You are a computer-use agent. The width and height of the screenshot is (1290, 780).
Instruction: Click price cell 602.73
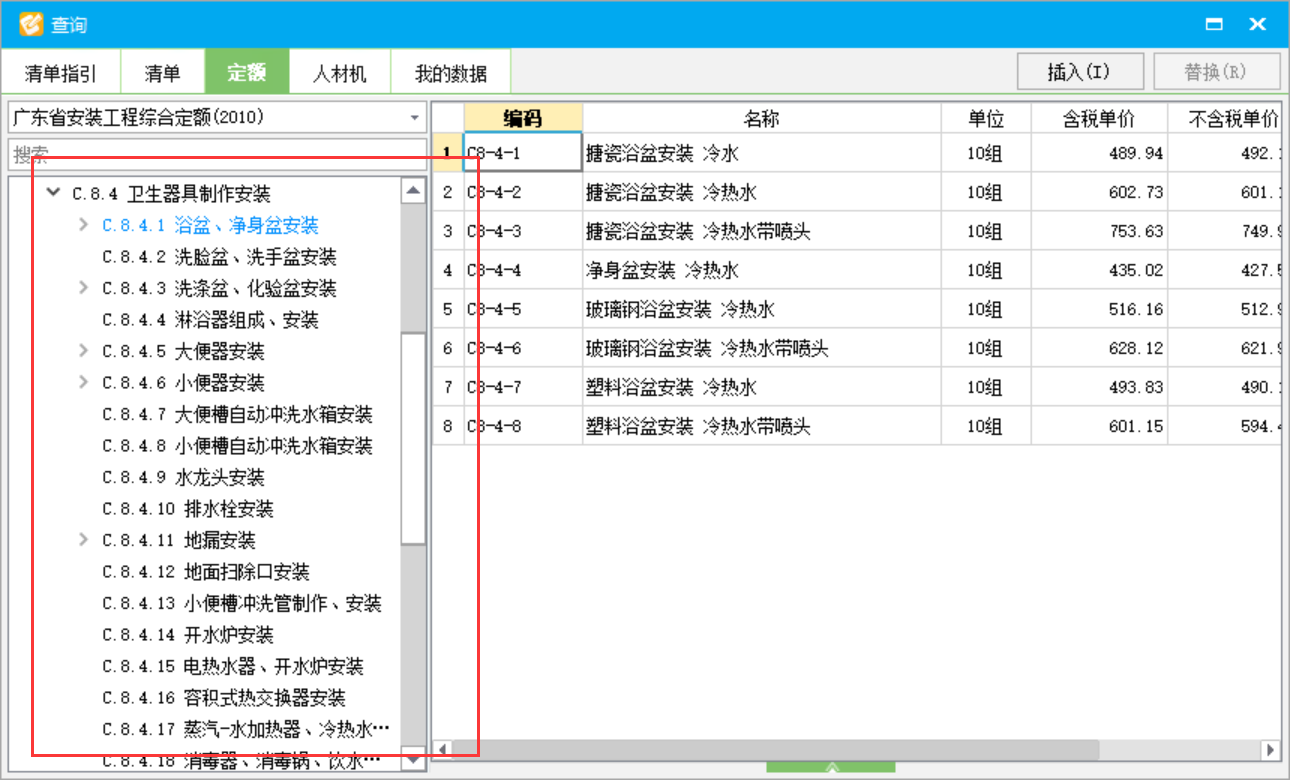pos(1099,192)
